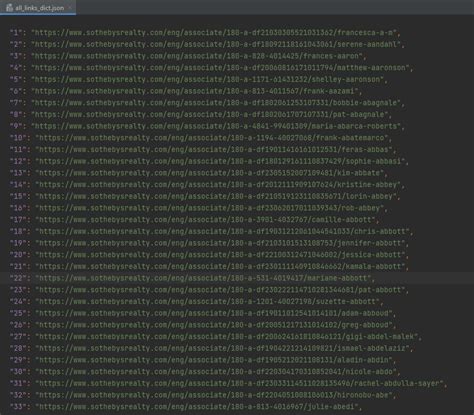Click the camille-abbott URL string
Screen dimensions: 474x415
click(x=206, y=220)
